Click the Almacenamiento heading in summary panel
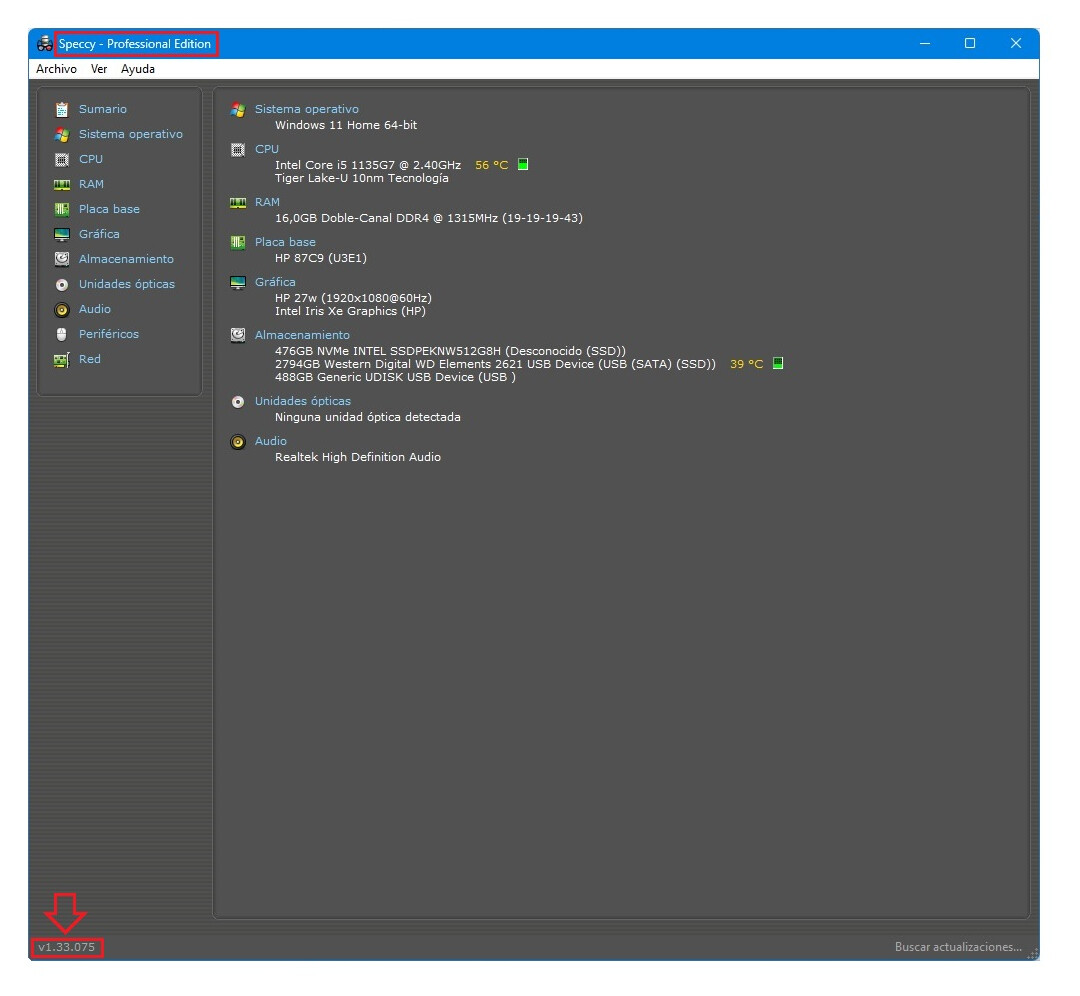 (302, 335)
